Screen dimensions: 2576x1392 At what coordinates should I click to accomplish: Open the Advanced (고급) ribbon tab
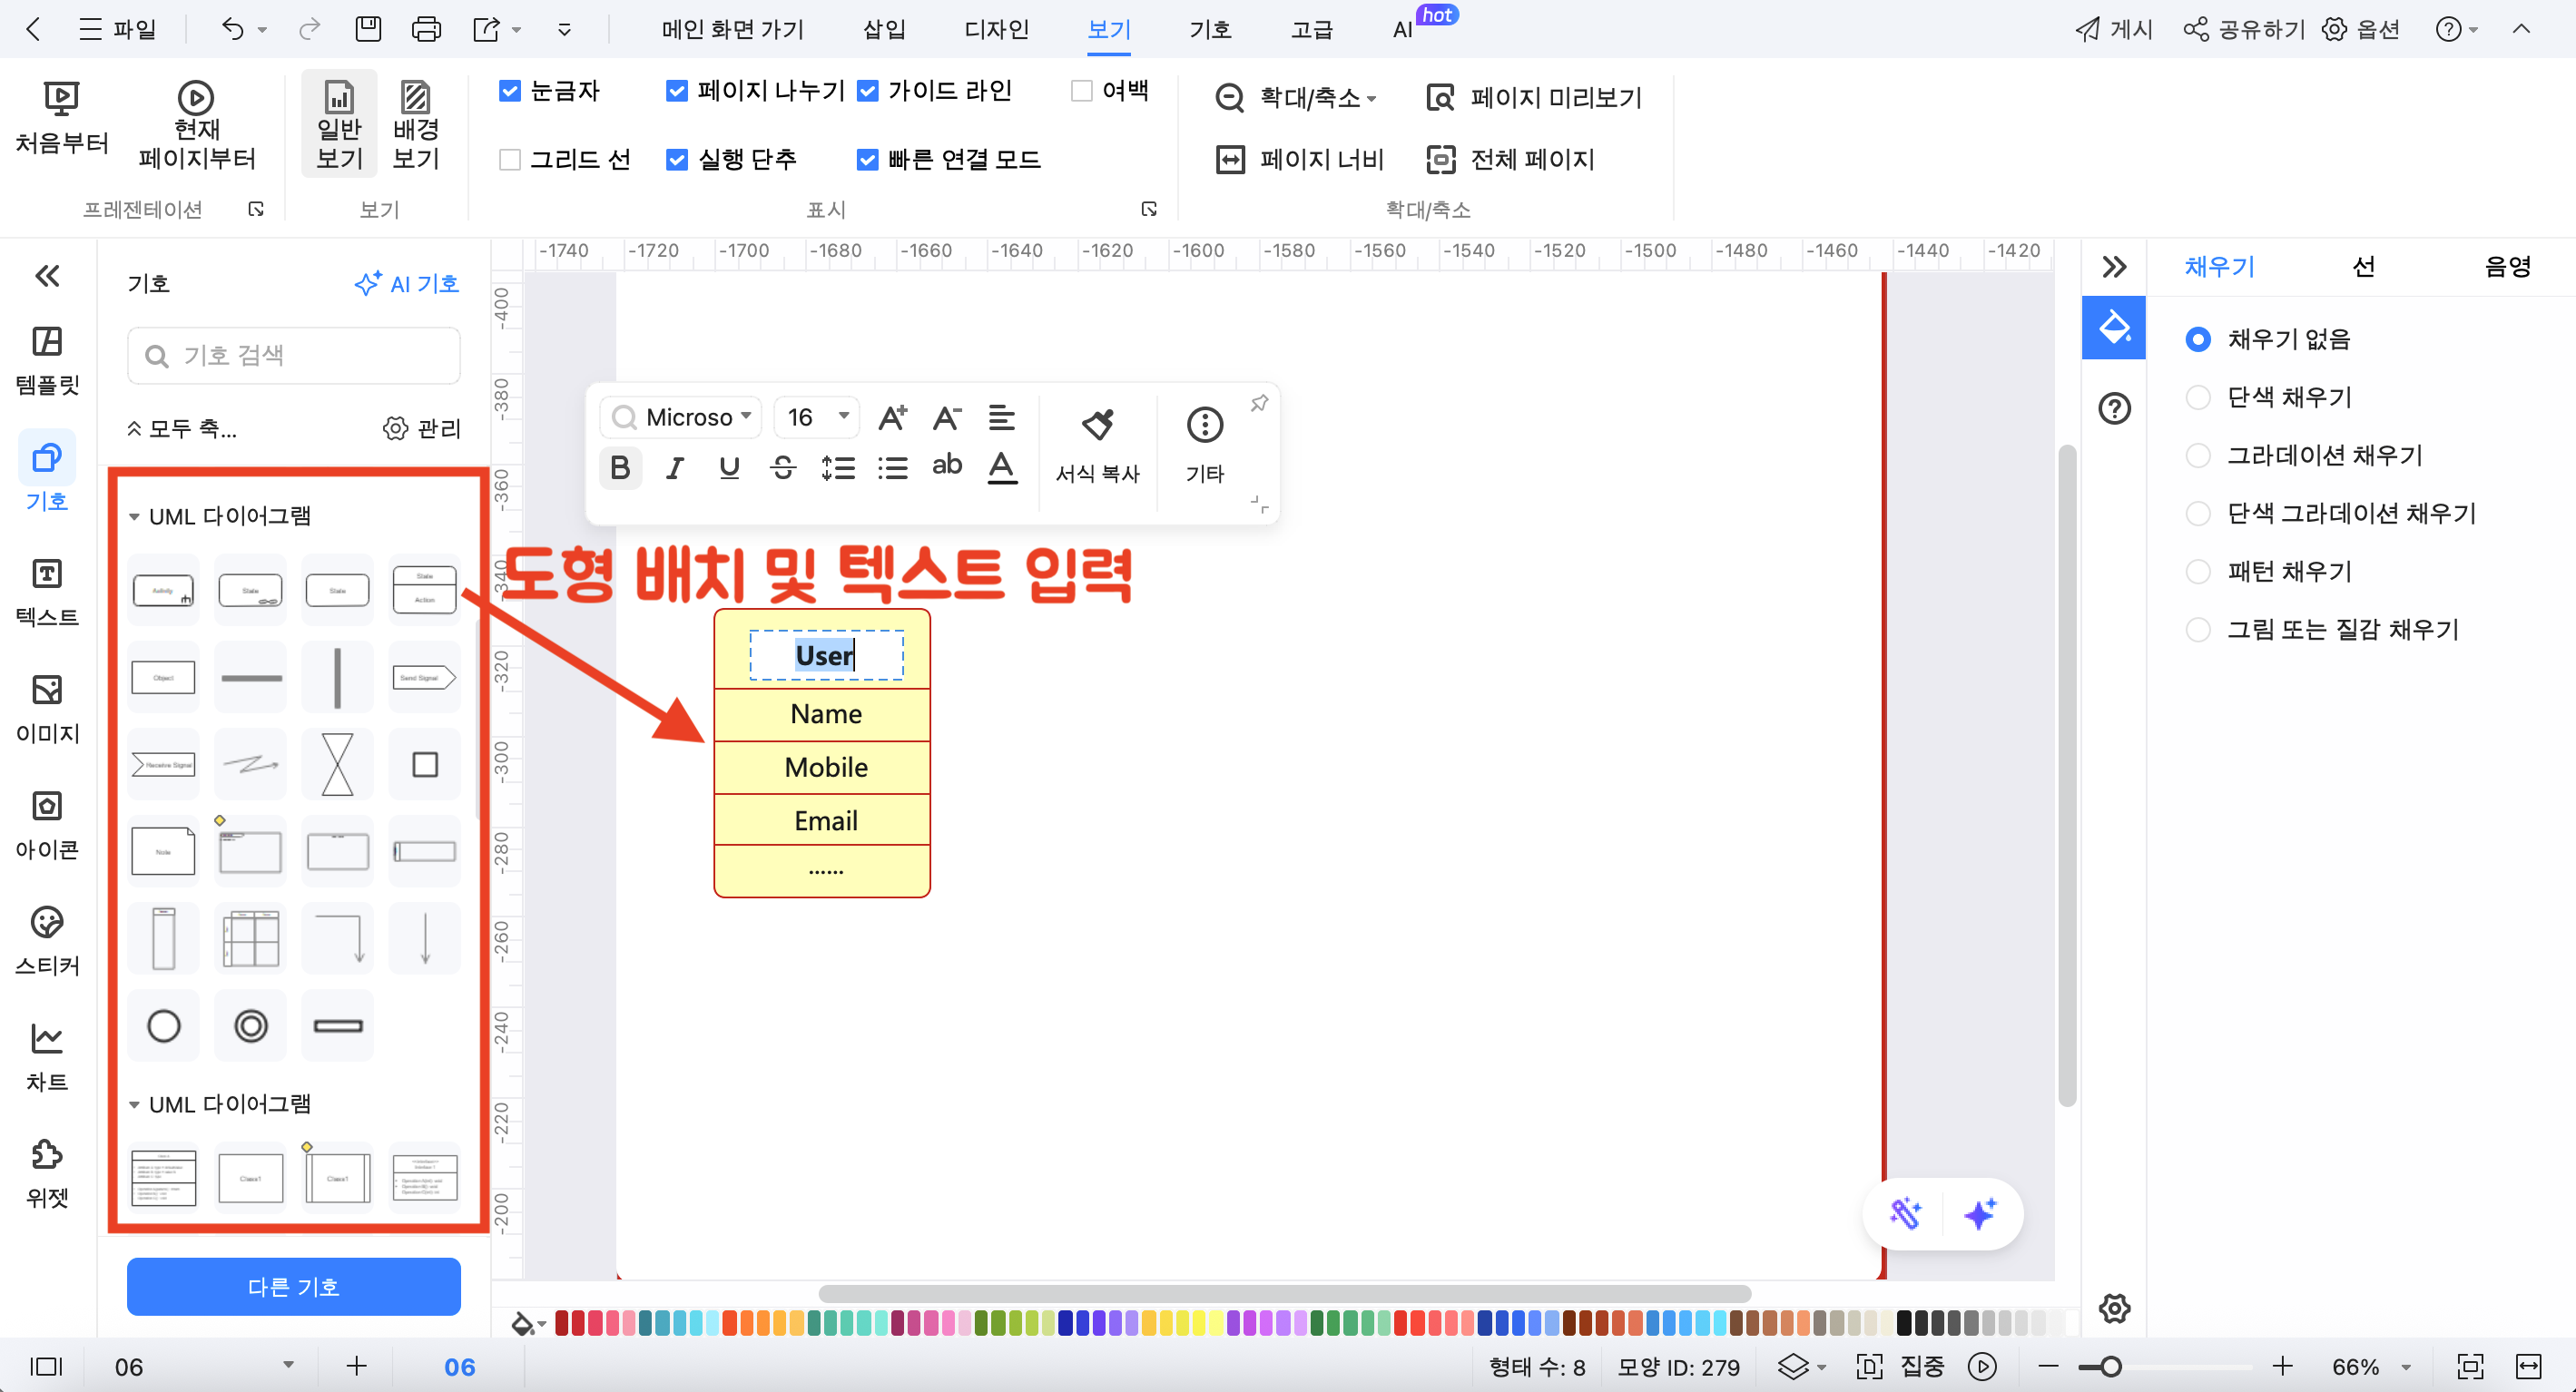point(1311,29)
